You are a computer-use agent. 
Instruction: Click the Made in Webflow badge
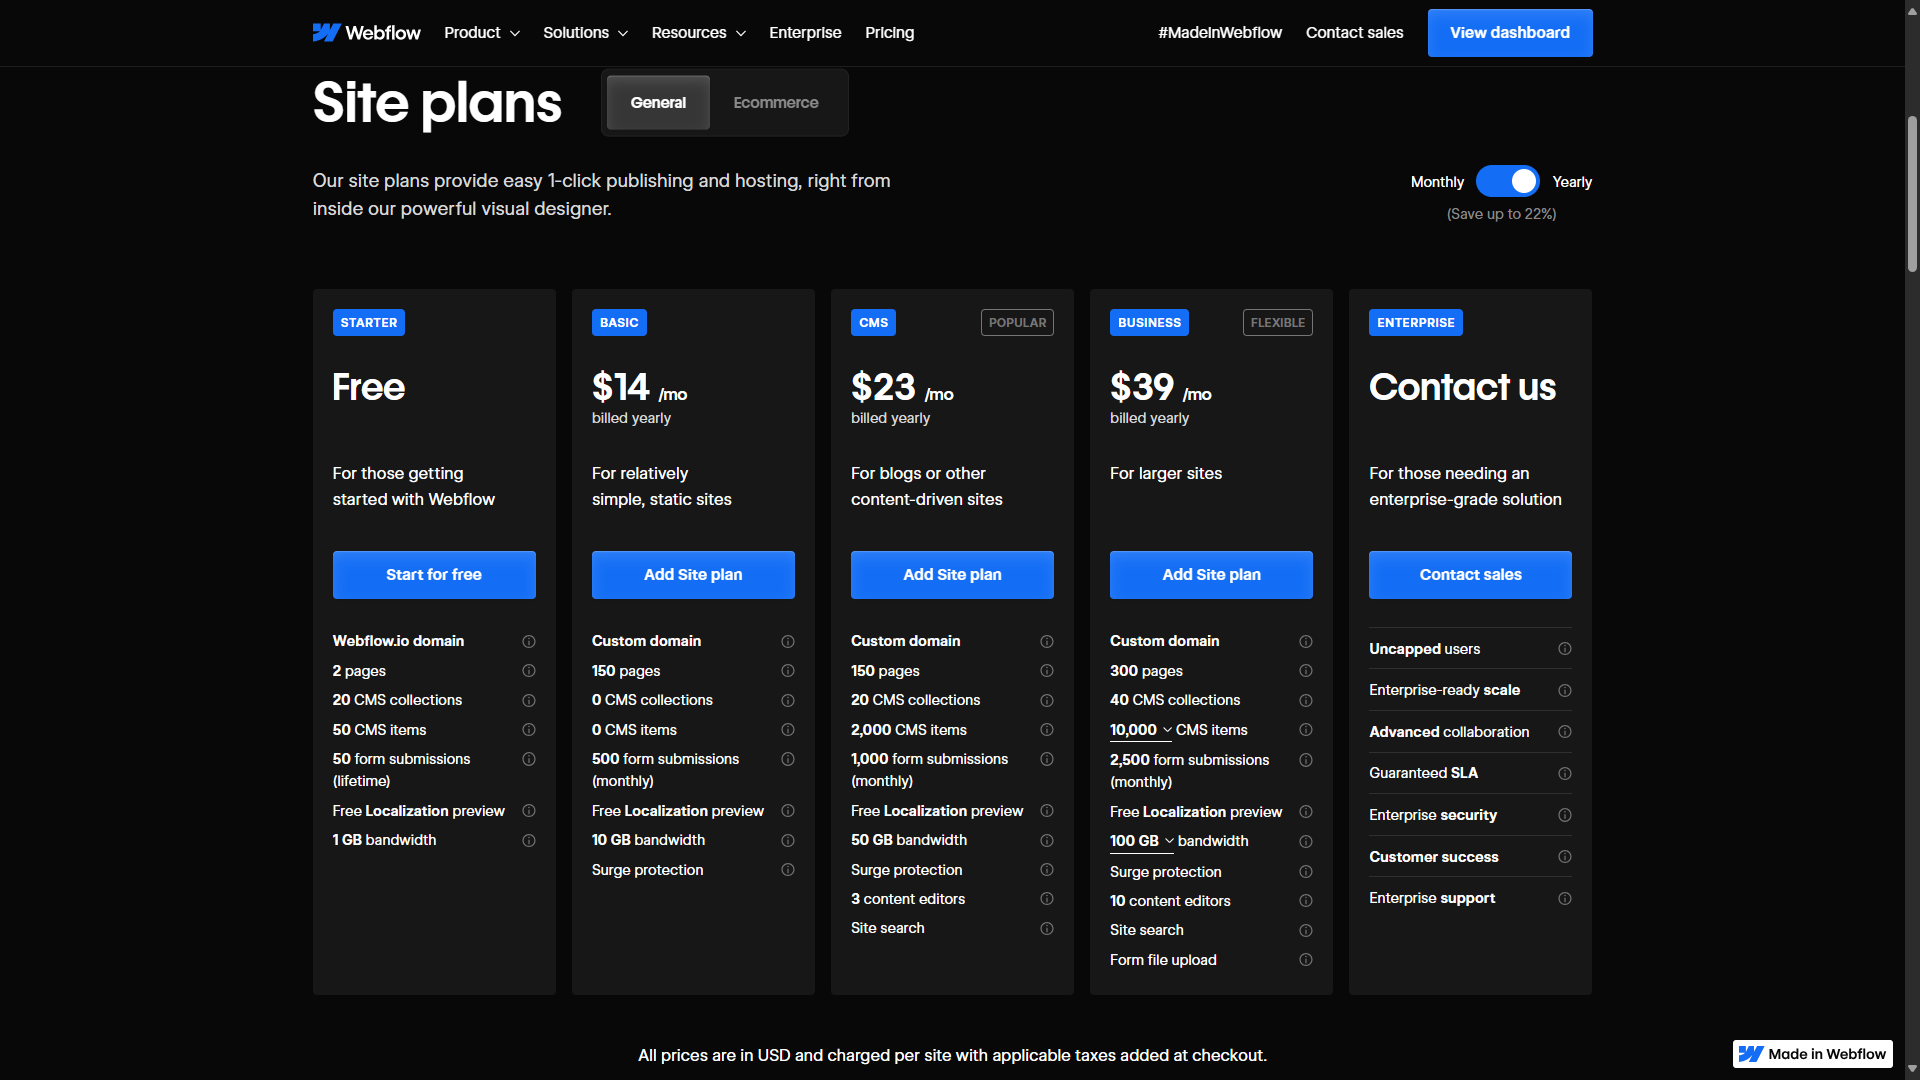click(x=1812, y=1054)
